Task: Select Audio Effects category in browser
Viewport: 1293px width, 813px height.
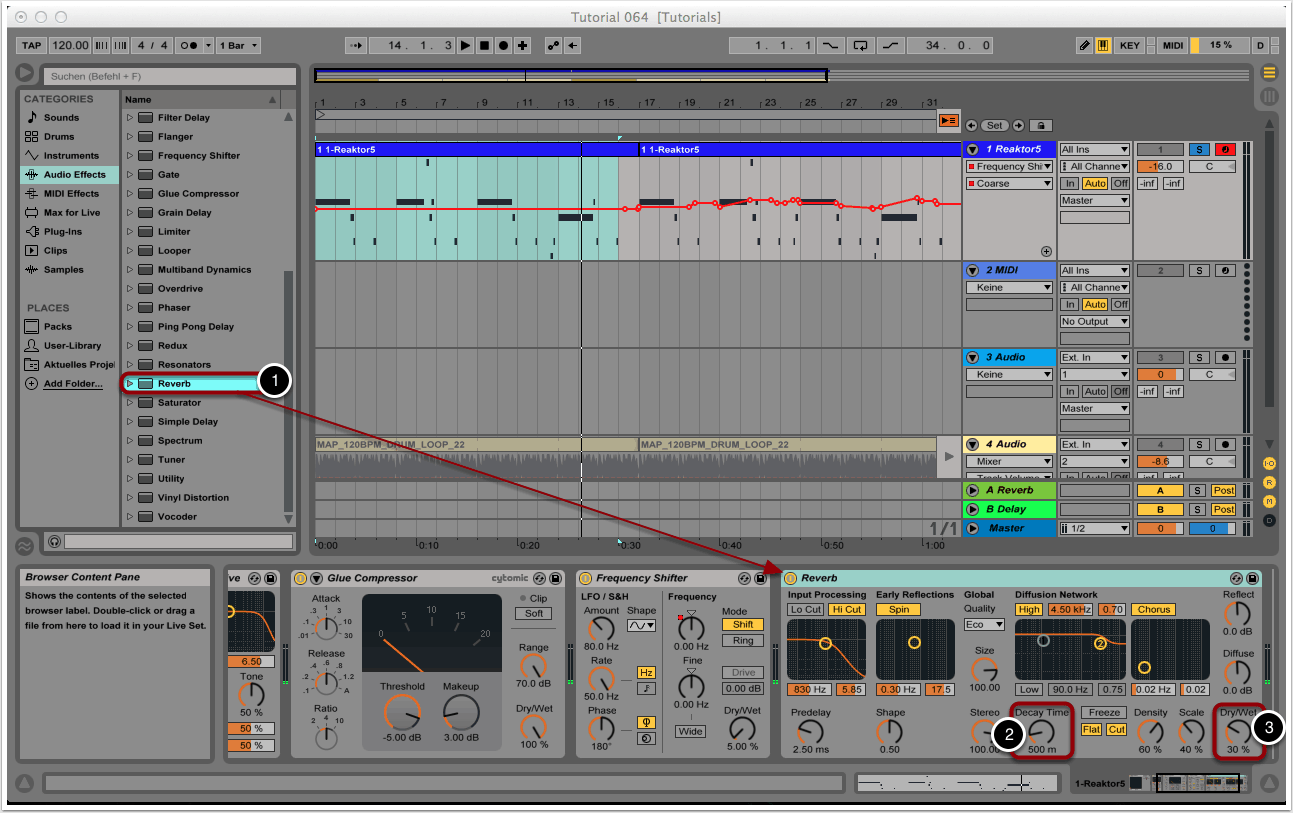Action: click(x=74, y=174)
